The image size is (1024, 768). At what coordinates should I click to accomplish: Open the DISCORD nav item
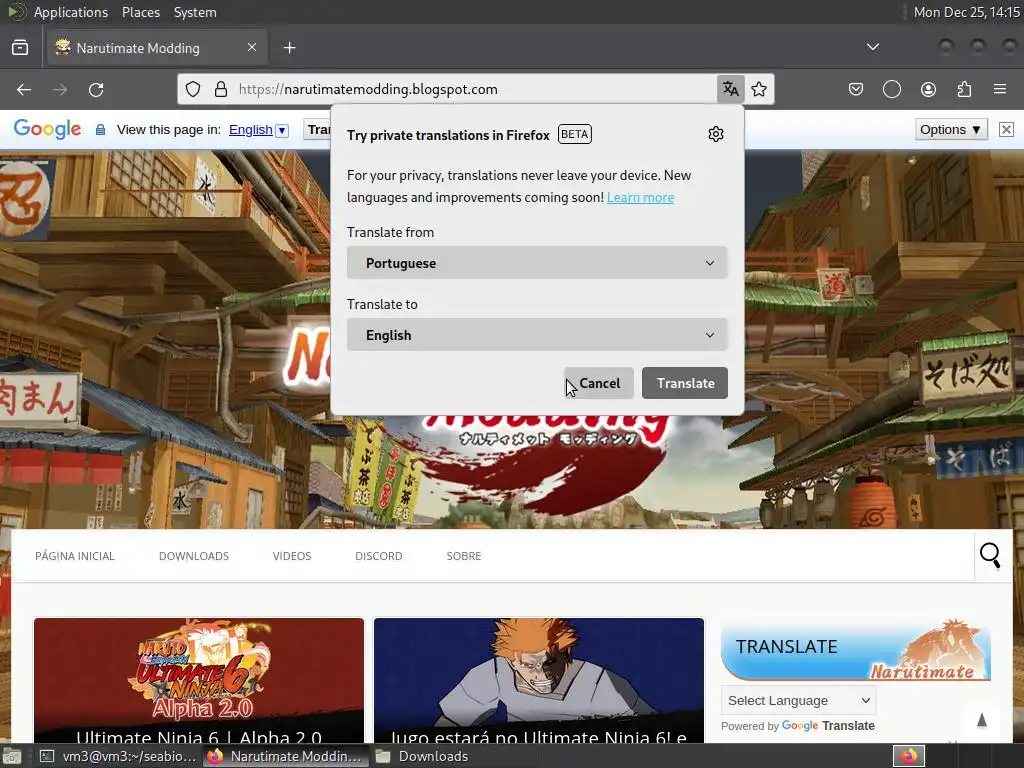click(x=379, y=556)
